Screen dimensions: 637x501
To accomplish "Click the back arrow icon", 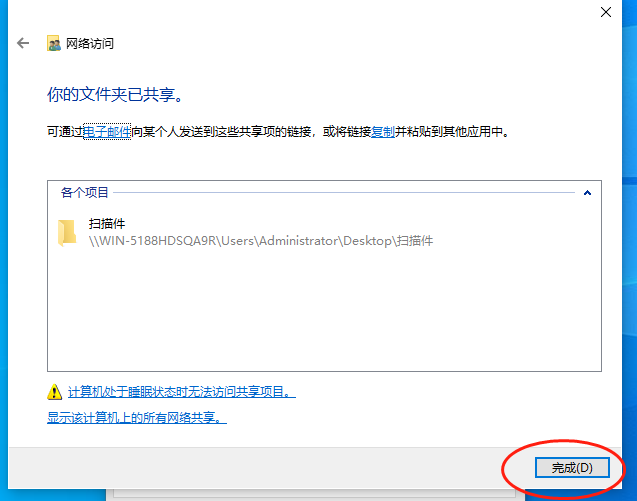I will tap(23, 43).
